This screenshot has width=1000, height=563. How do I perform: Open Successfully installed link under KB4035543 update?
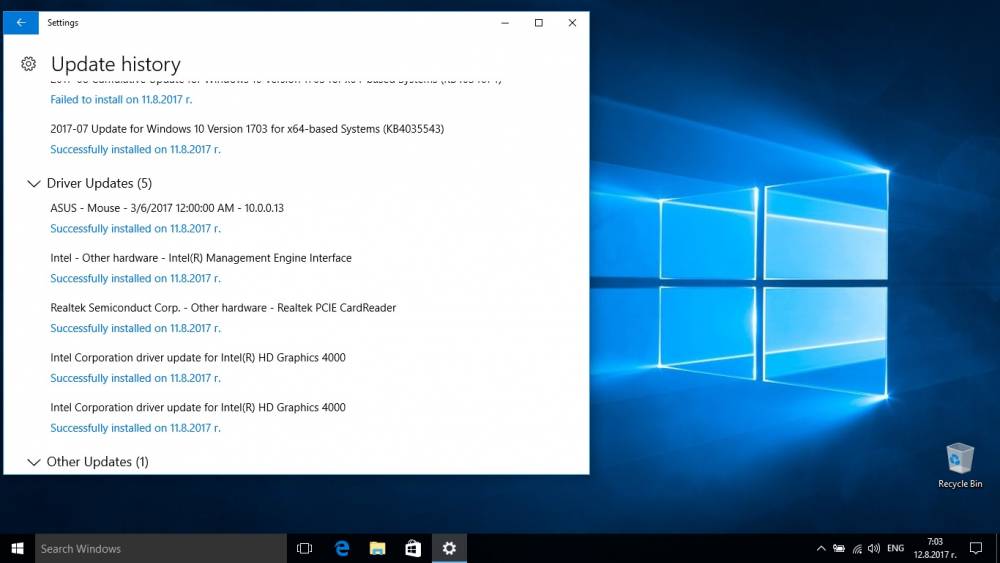pyautogui.click(x=135, y=149)
